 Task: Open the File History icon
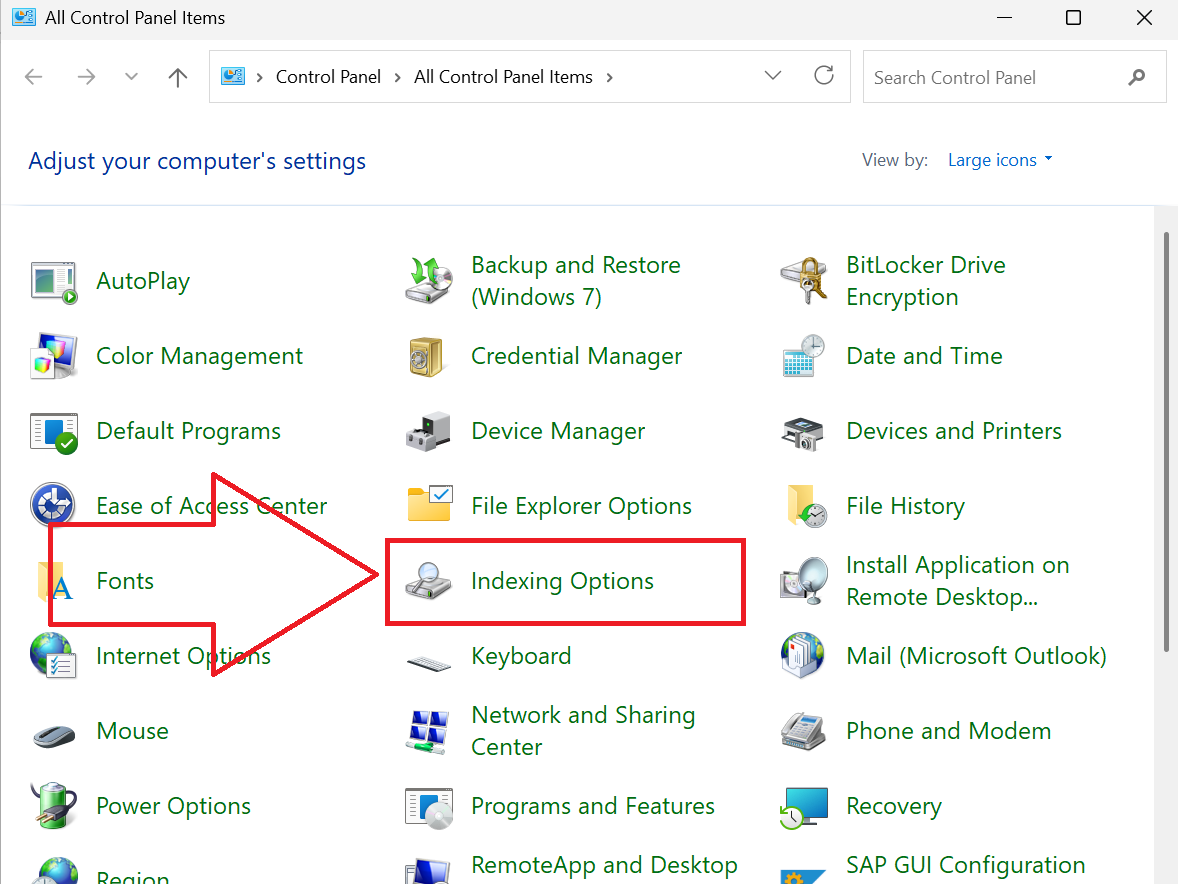point(807,505)
